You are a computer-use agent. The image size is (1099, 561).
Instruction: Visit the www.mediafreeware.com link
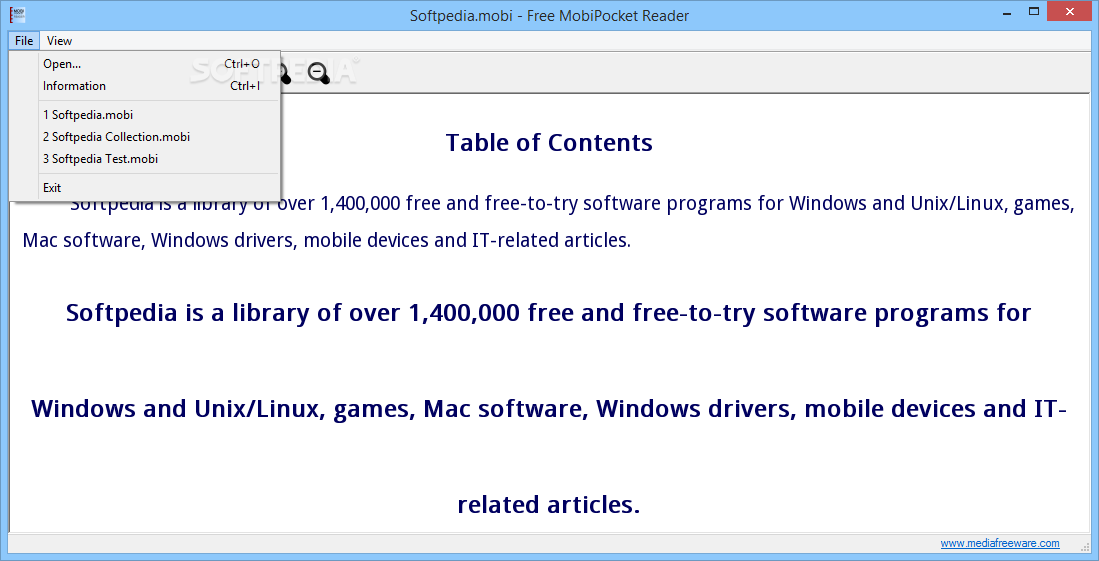pos(1000,543)
